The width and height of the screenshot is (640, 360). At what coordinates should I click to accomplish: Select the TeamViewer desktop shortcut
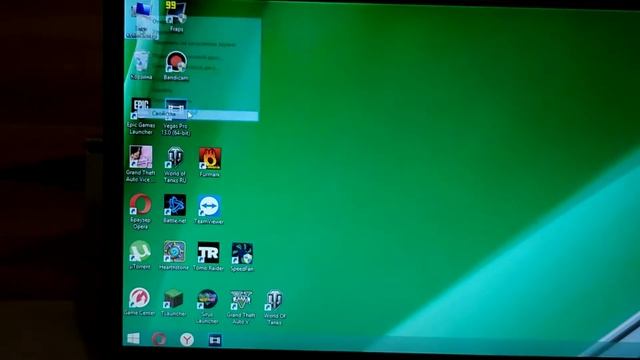(209, 209)
